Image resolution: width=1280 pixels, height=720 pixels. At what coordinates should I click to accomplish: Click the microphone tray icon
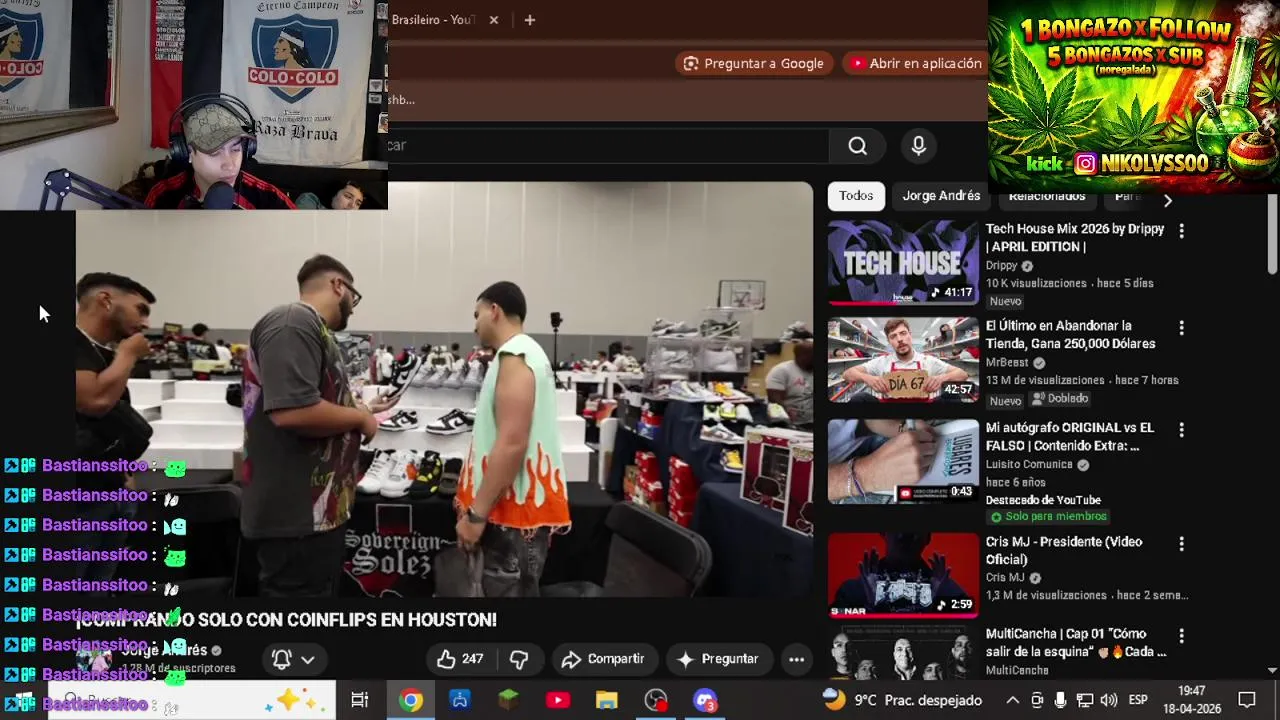tap(1061, 700)
